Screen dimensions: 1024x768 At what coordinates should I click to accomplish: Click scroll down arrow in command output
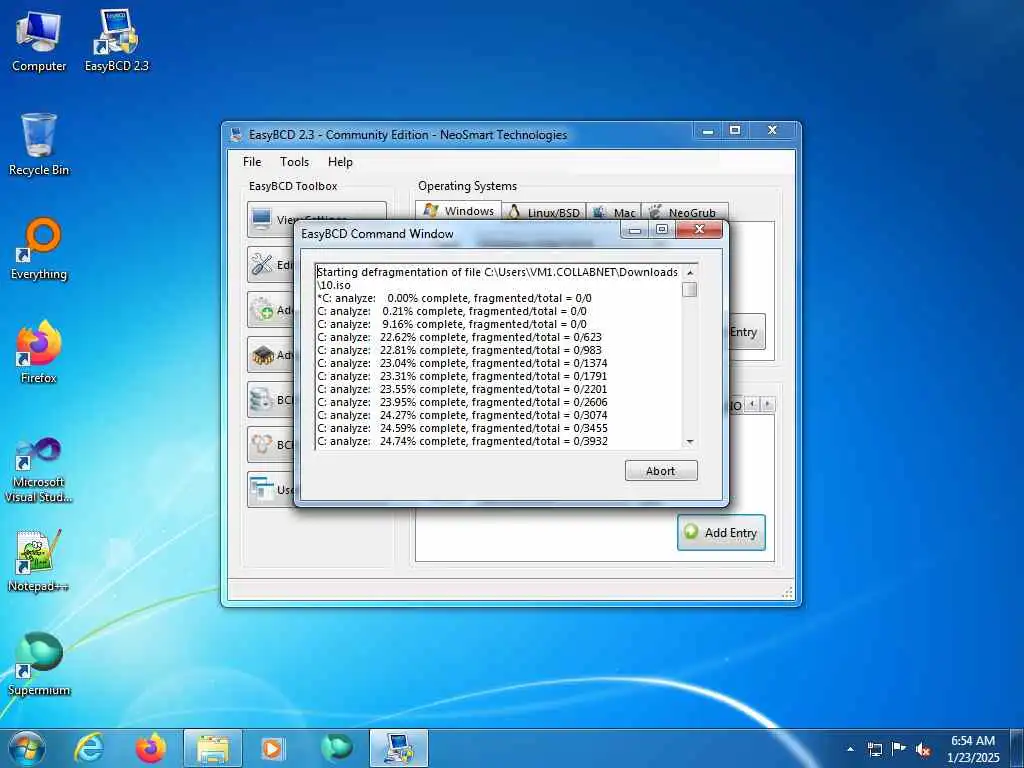coord(690,442)
